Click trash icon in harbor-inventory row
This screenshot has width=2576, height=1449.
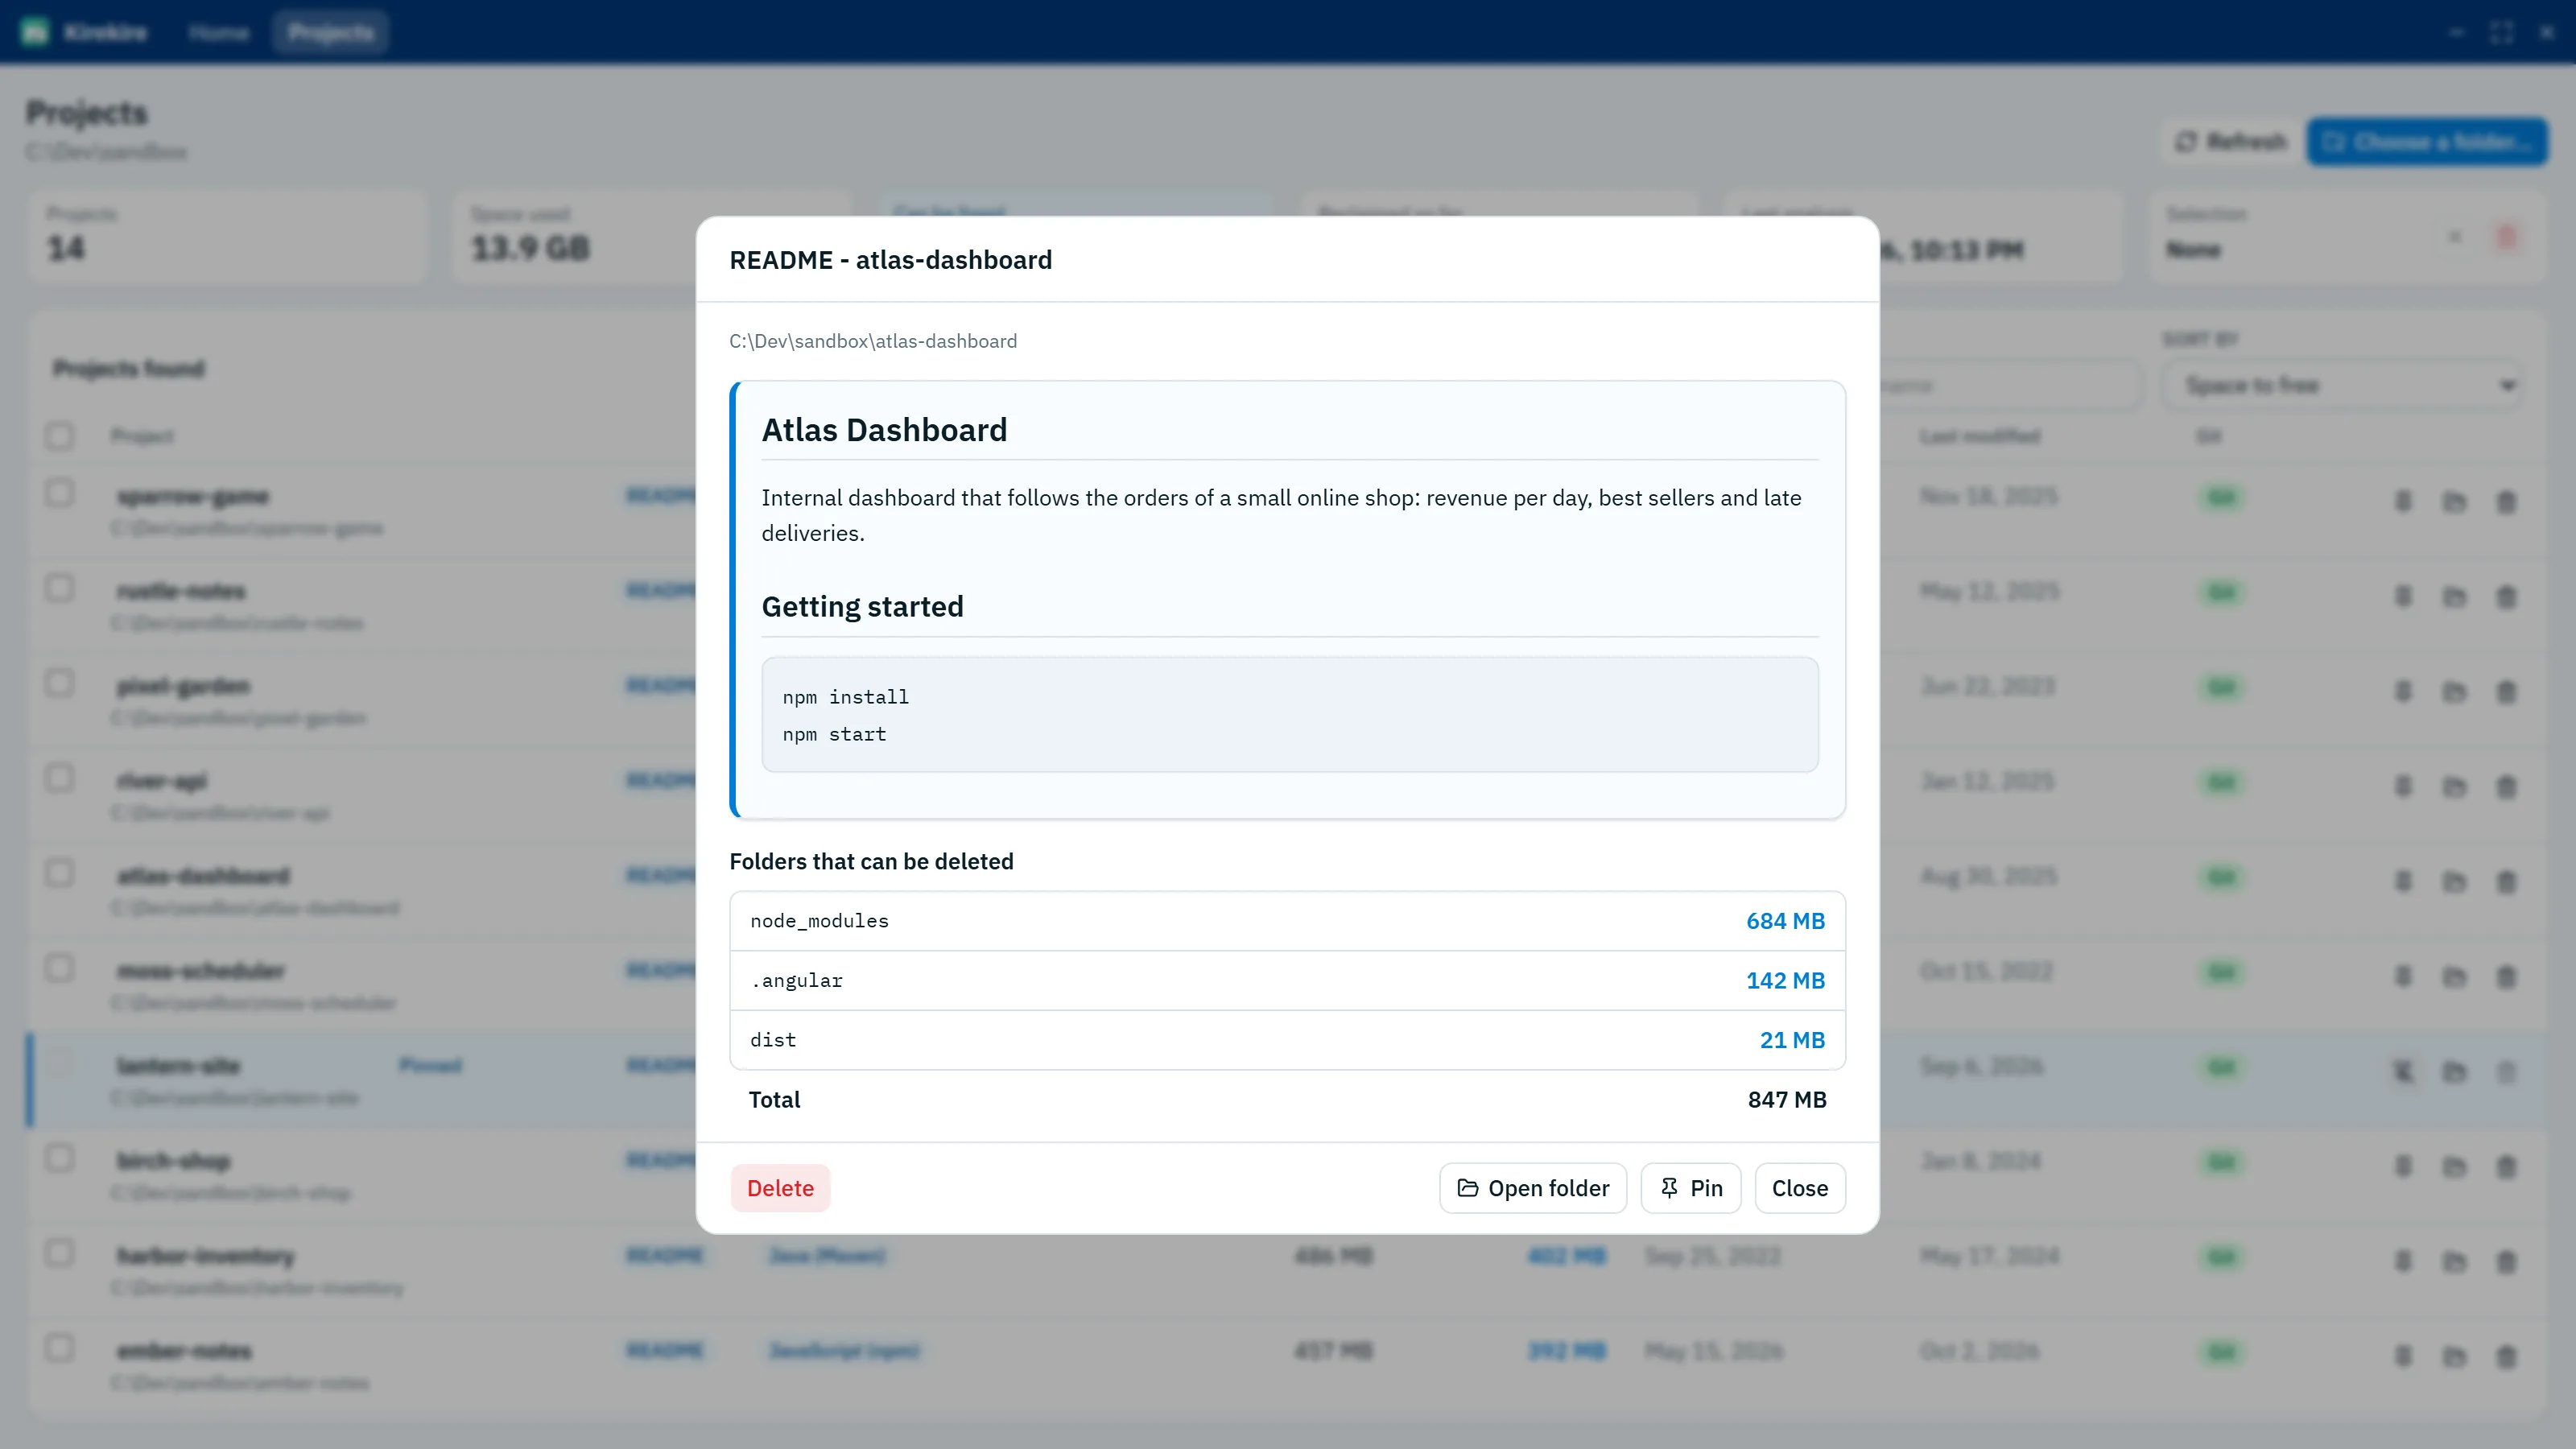[2506, 1261]
